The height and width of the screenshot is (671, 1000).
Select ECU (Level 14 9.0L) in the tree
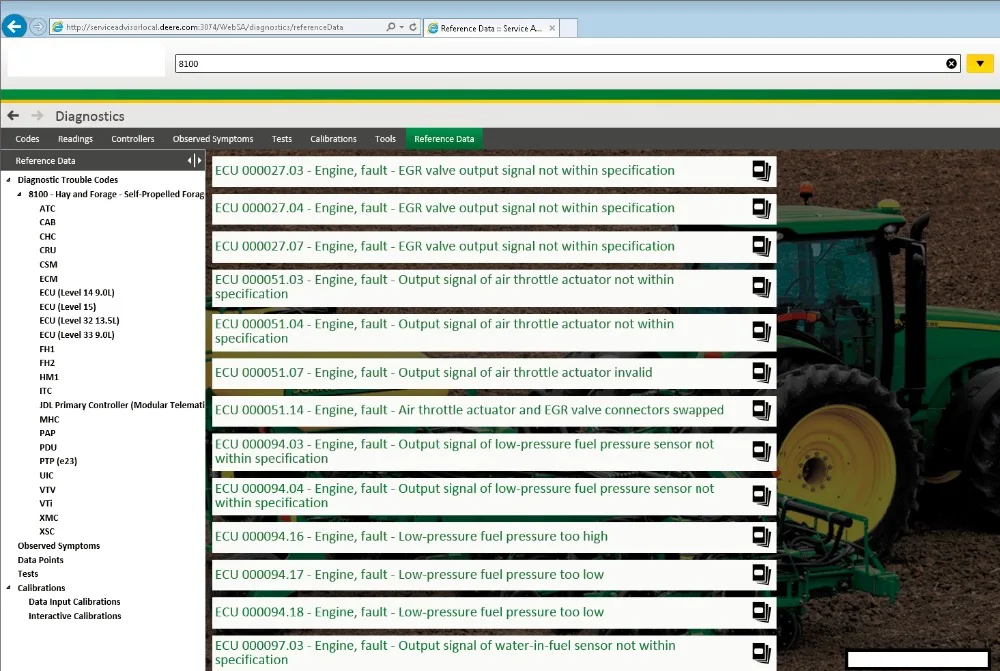pyautogui.click(x=78, y=292)
